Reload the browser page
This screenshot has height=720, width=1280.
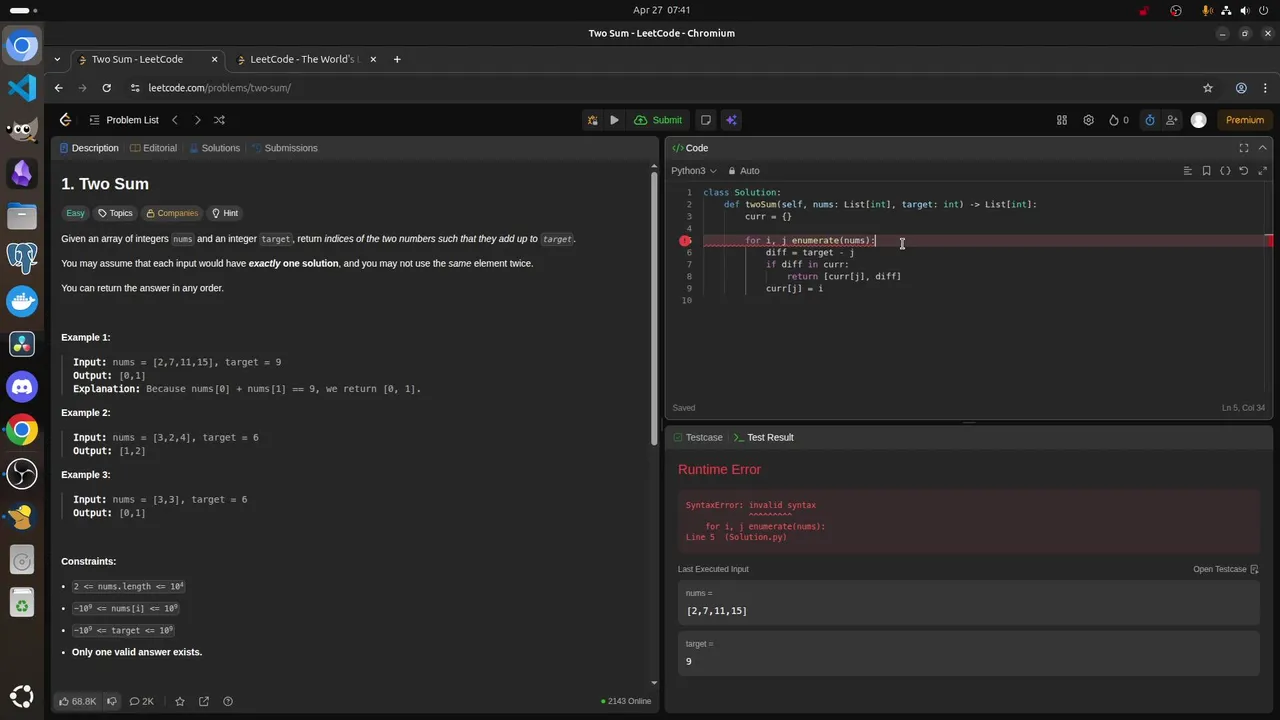[x=106, y=88]
